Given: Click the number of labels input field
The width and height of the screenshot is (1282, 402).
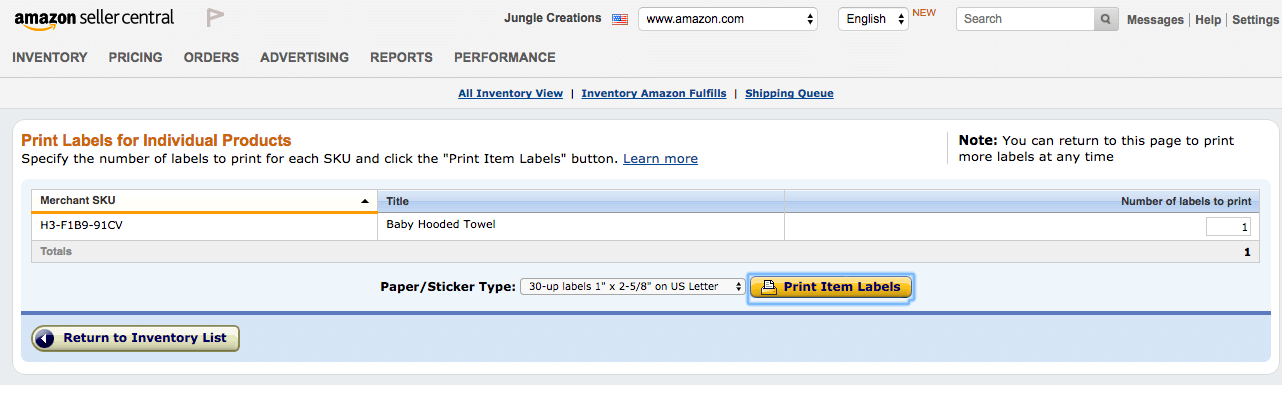Looking at the screenshot, I should tap(1229, 227).
